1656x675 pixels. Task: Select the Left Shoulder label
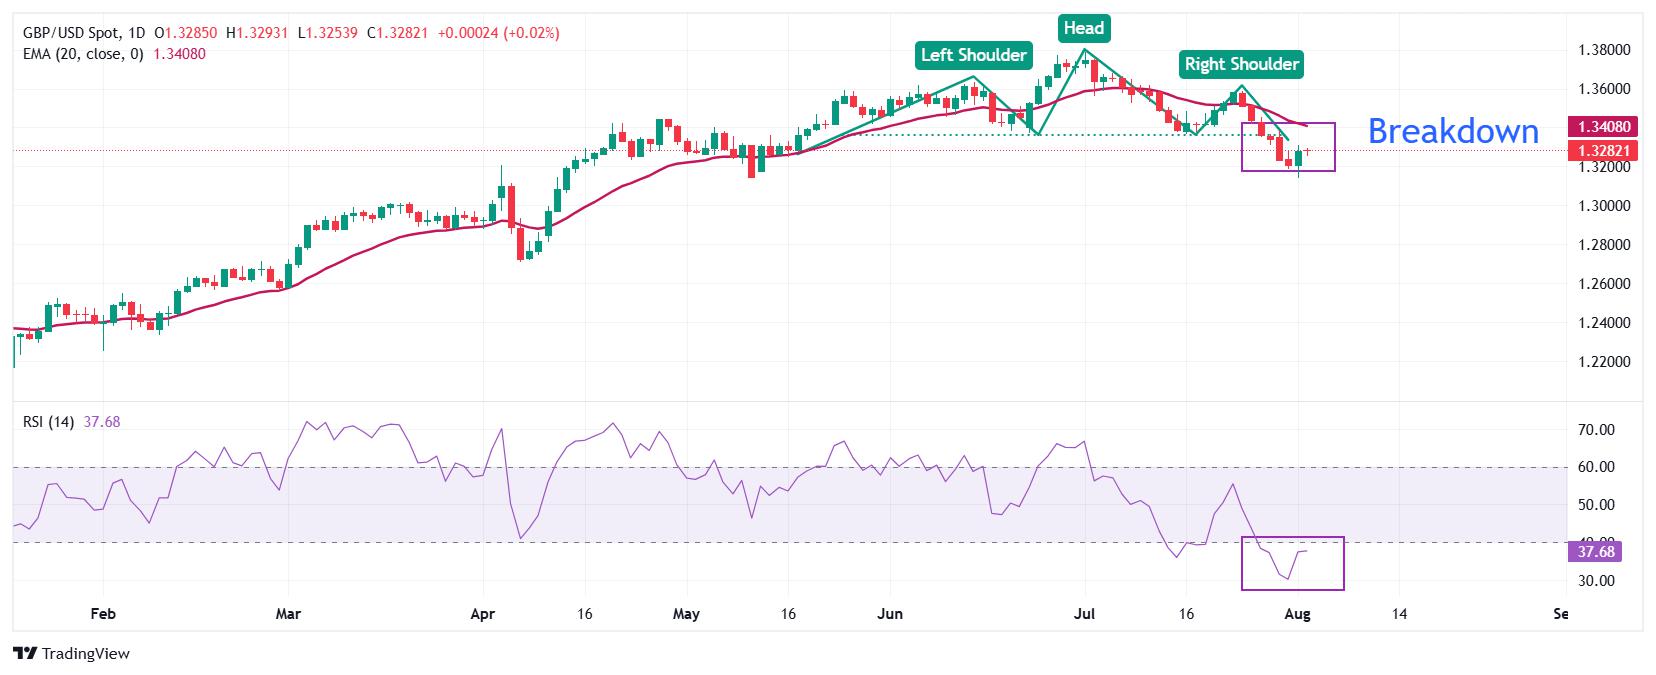974,55
